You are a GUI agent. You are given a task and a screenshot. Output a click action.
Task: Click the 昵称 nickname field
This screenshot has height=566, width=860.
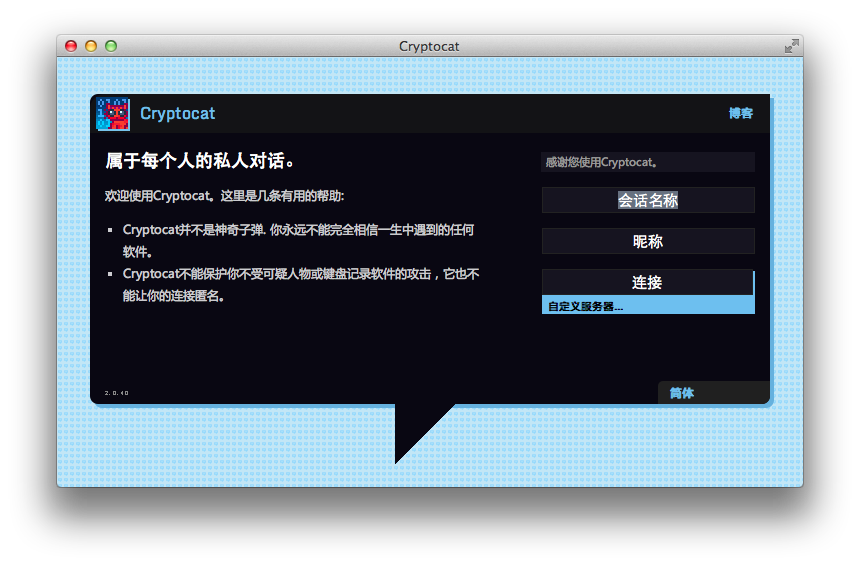tap(648, 241)
